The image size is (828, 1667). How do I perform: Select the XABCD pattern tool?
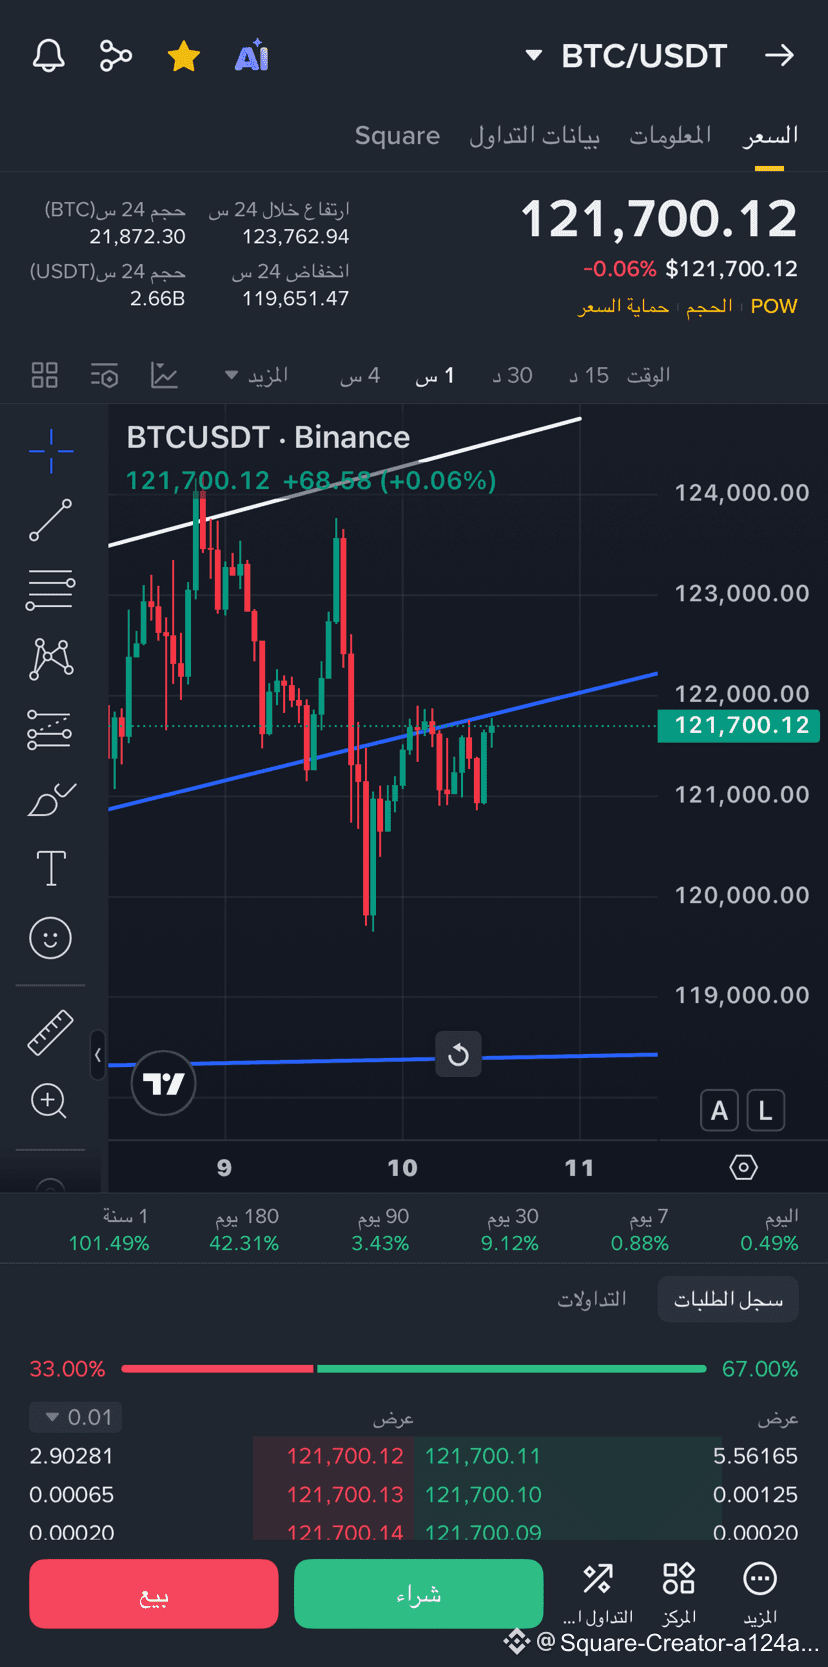point(51,659)
